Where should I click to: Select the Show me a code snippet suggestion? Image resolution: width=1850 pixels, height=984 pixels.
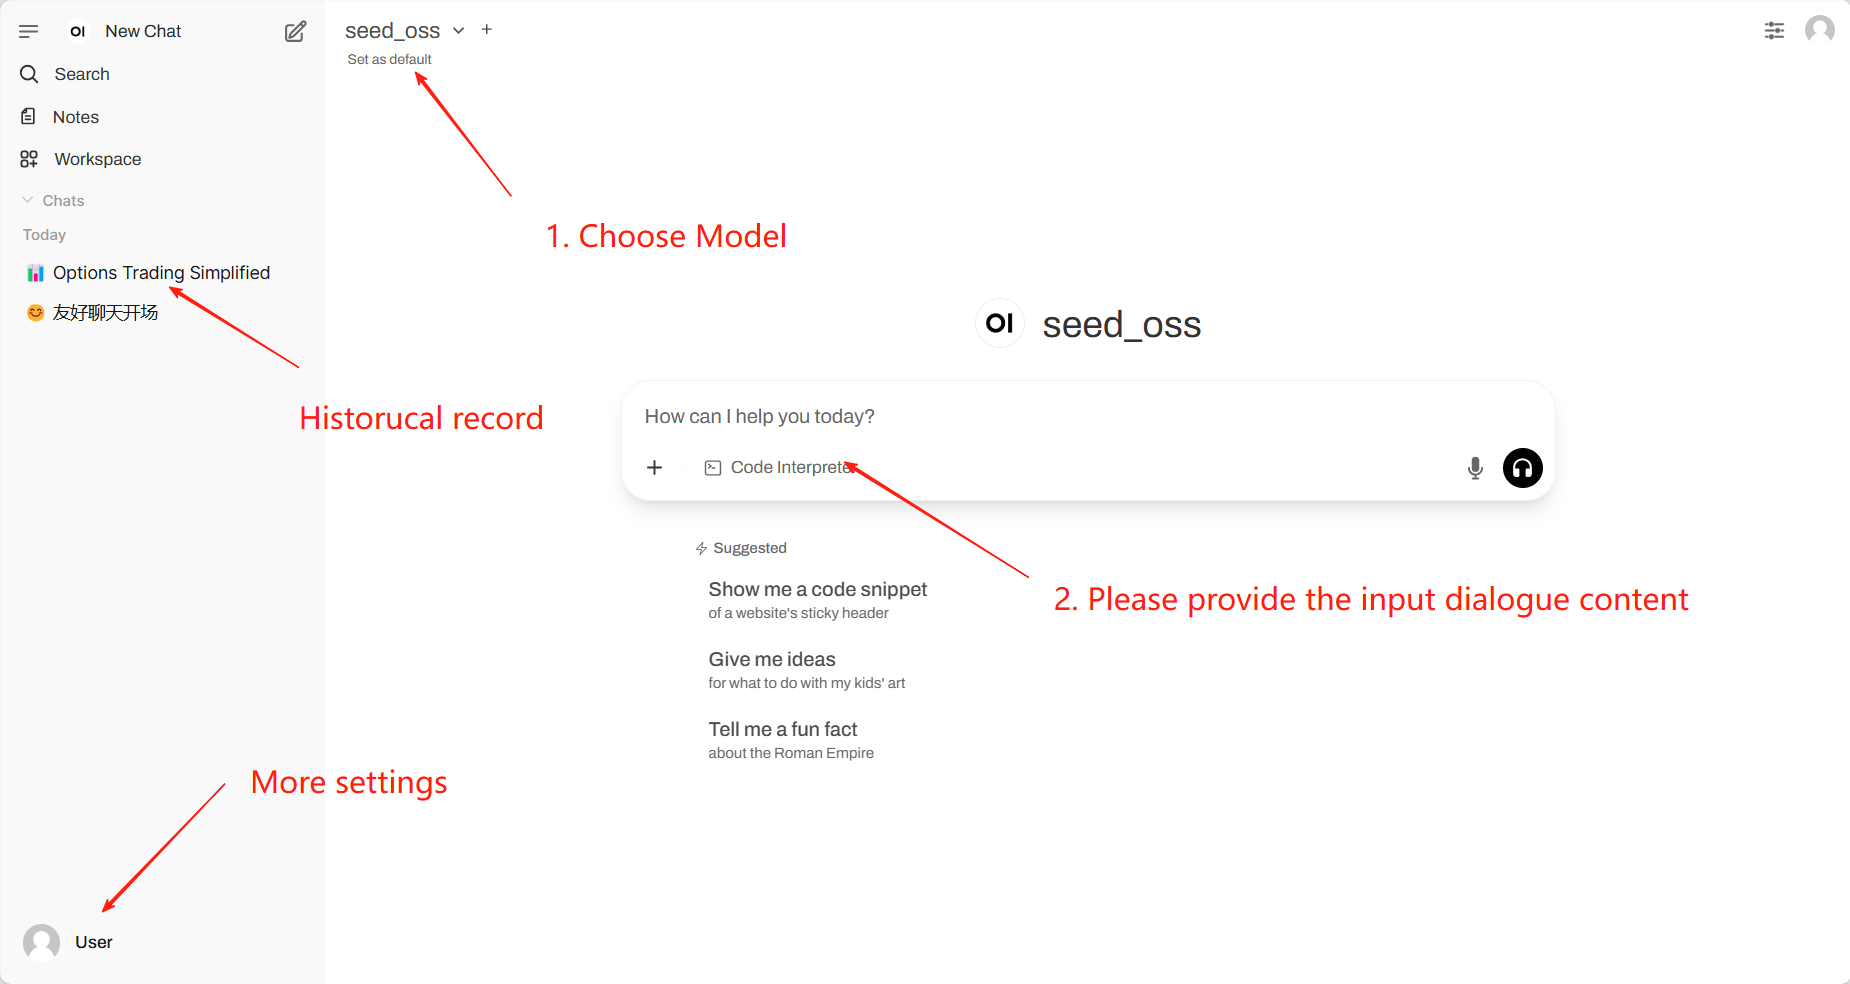coord(817,600)
